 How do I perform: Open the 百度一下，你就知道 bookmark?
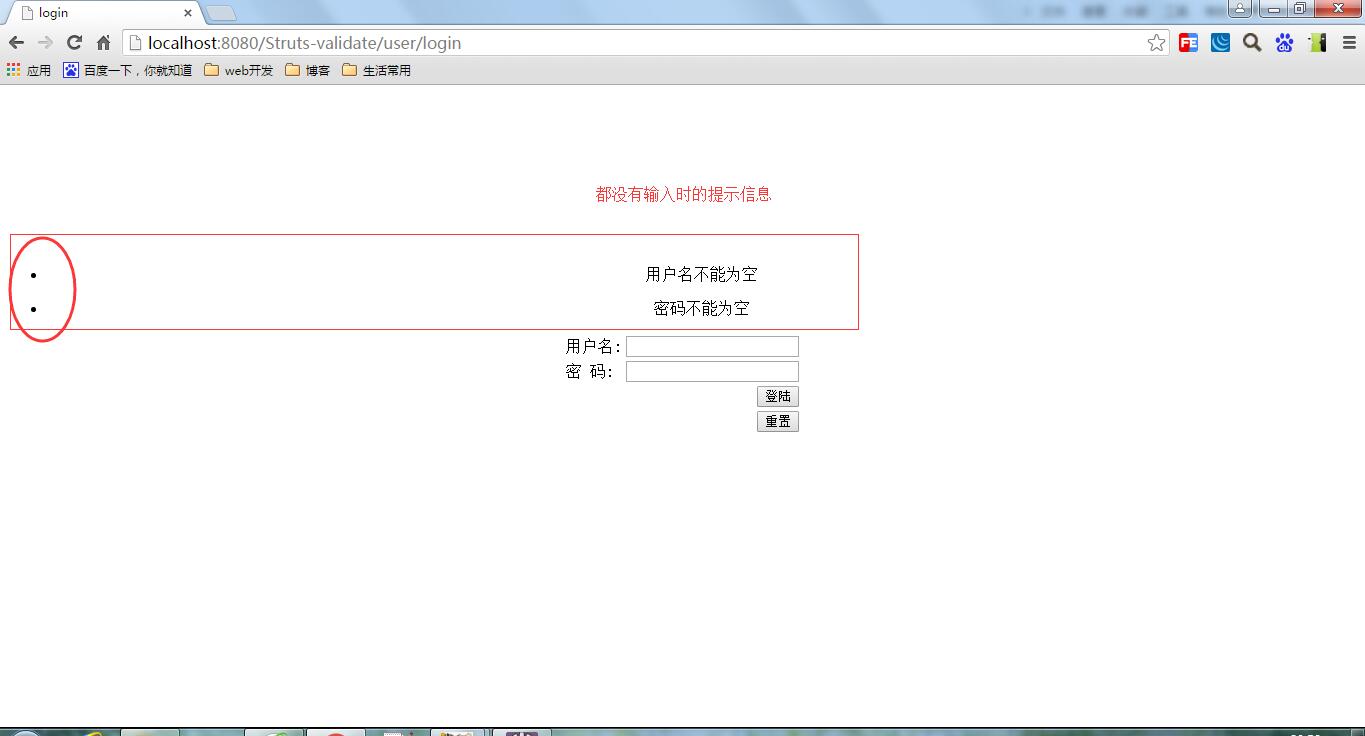click(x=128, y=70)
